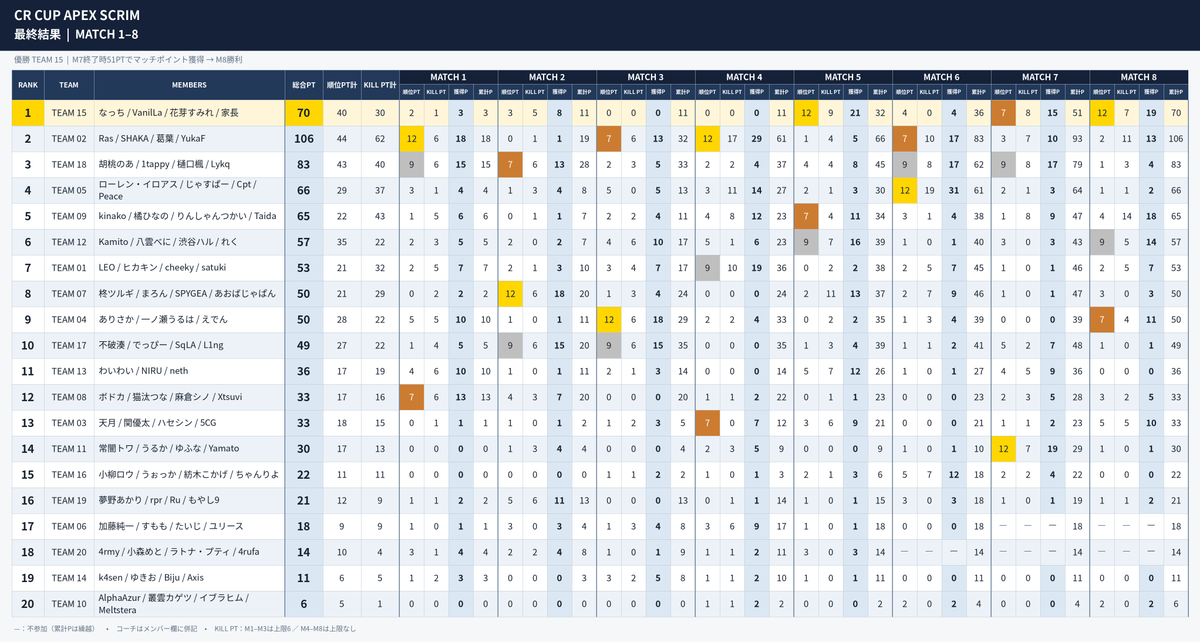The width and height of the screenshot is (1200, 642).
Task: Click the TEAM 08 name cell
Action: tap(69, 398)
